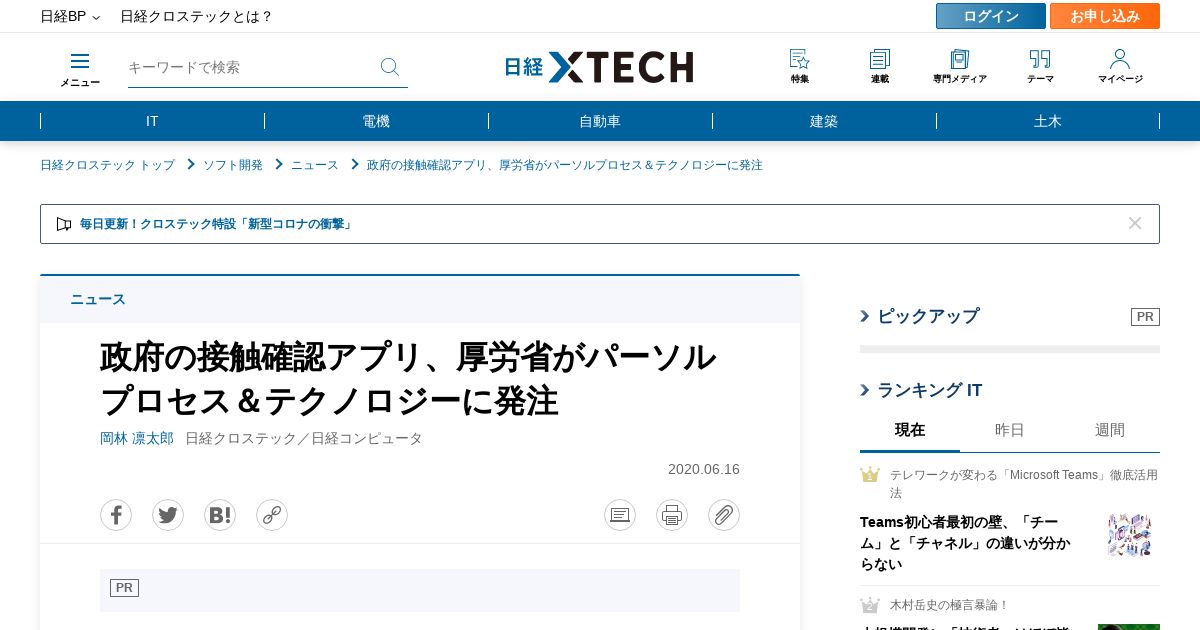The width and height of the screenshot is (1200, 630).
Task: Select the 建築 navigation item
Action: [824, 121]
